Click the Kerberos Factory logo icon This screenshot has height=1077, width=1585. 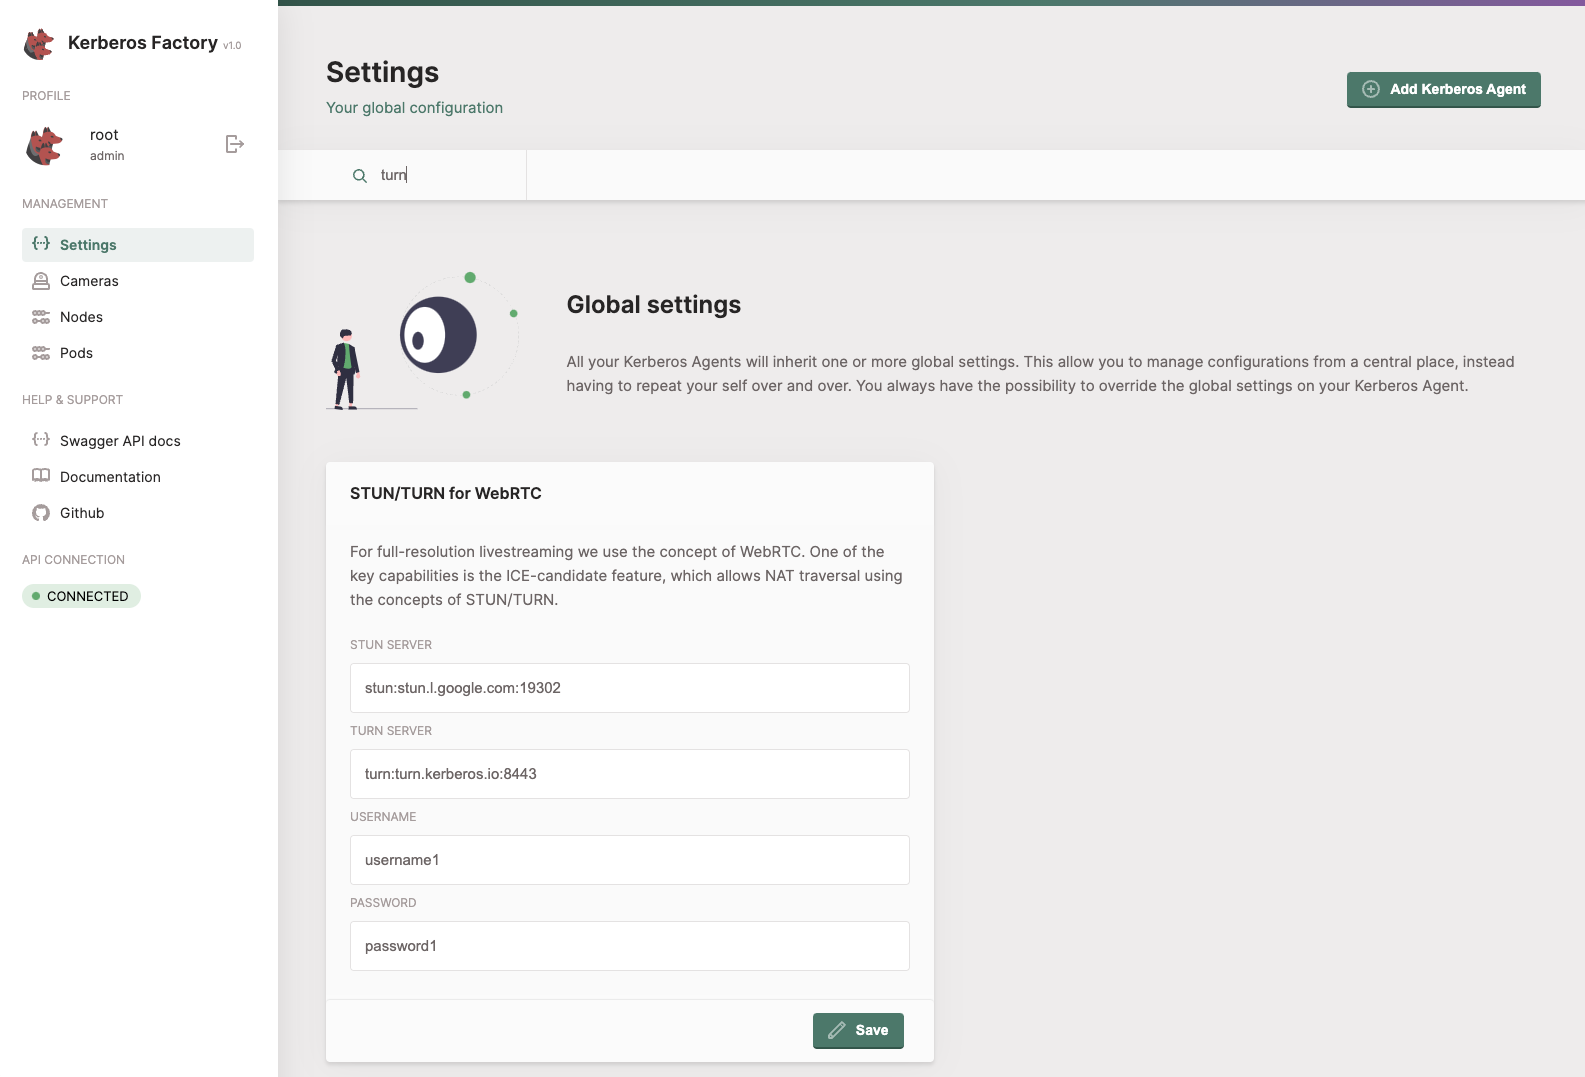click(x=40, y=44)
